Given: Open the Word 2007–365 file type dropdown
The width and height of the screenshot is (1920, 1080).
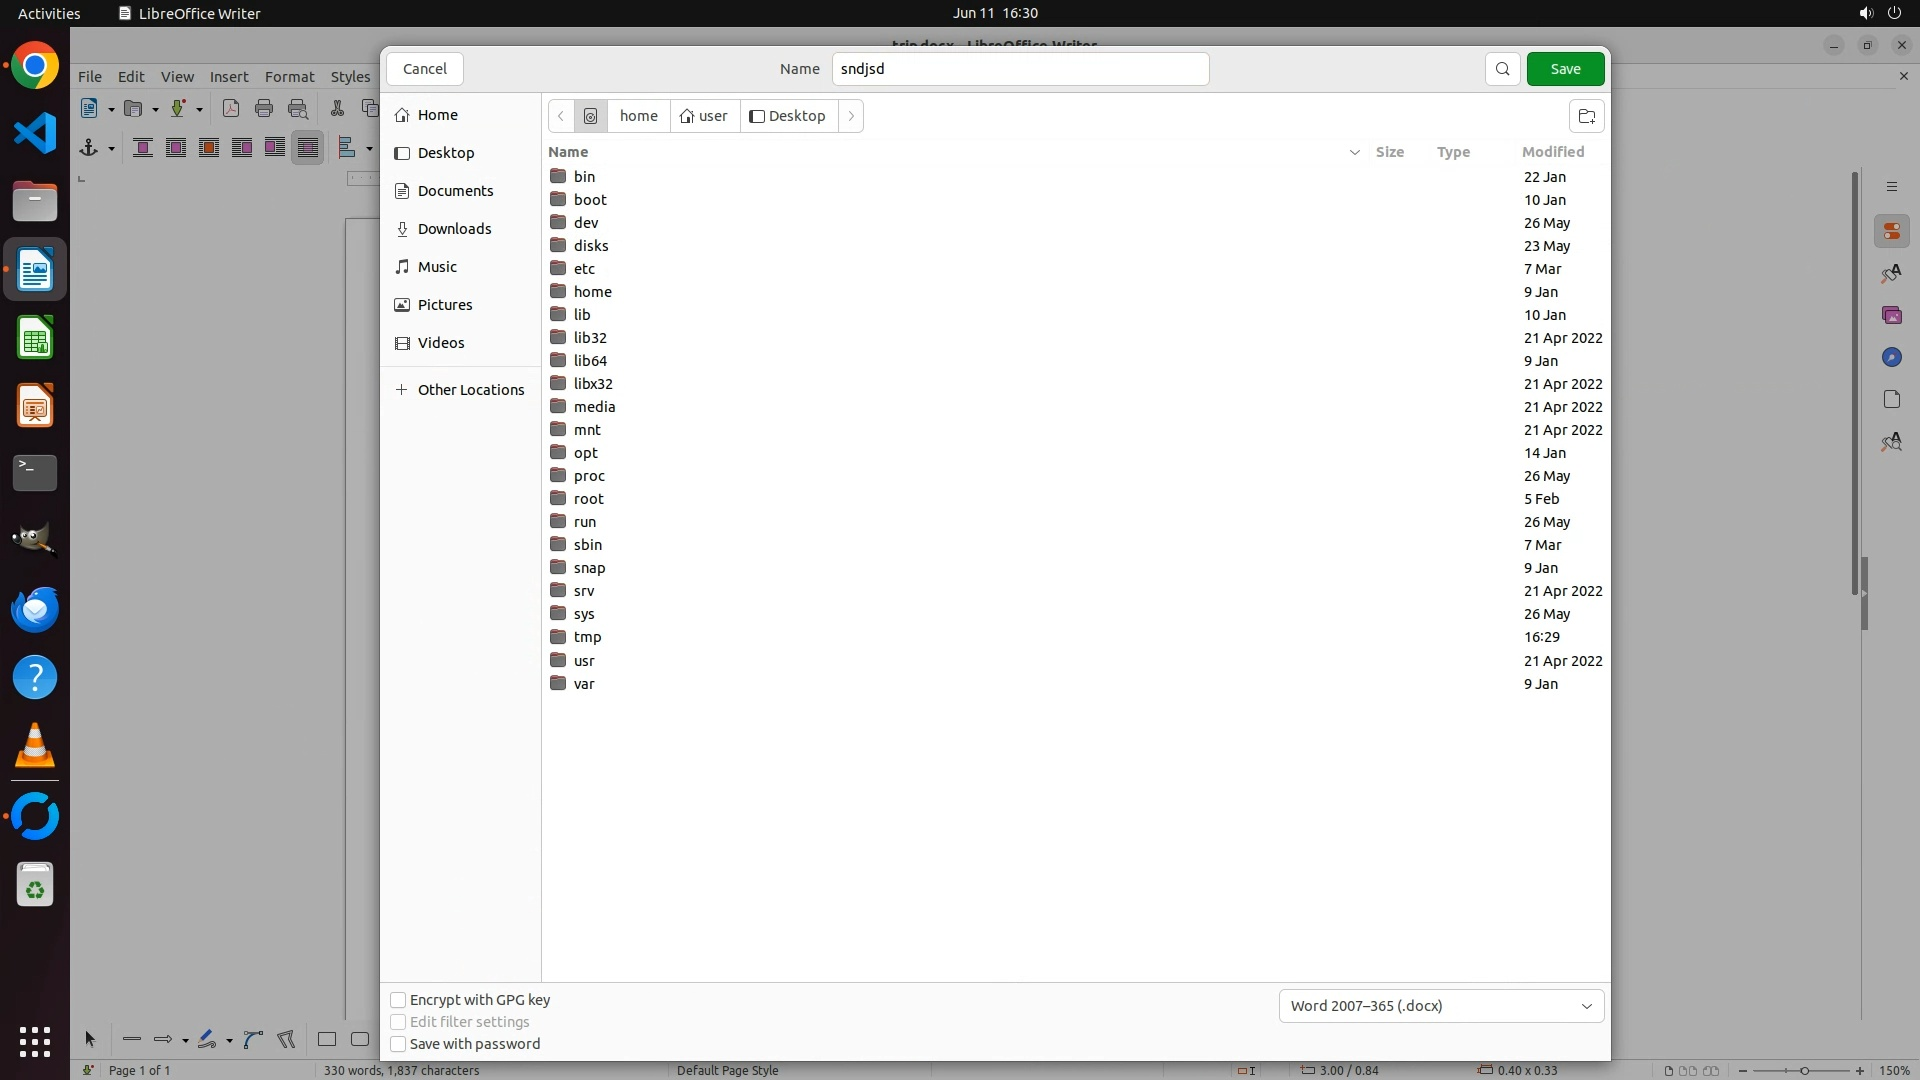Looking at the screenshot, I should (1441, 1006).
